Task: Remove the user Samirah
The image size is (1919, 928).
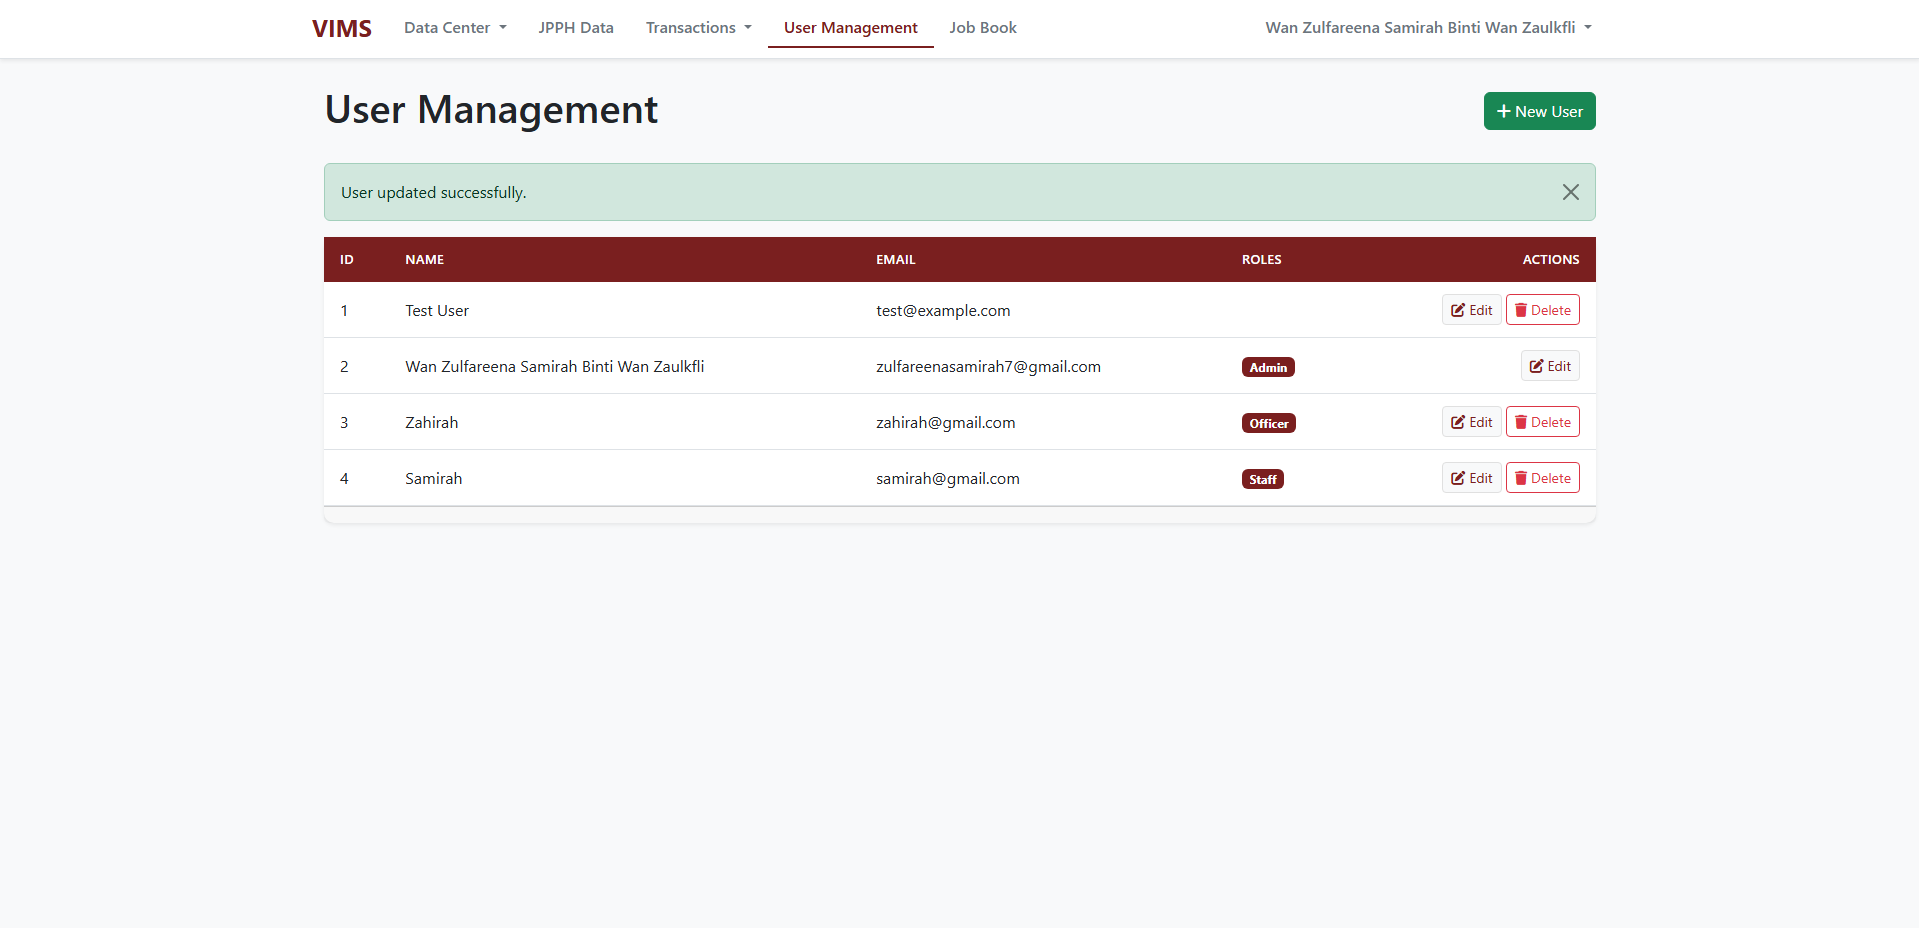Action: (x=1542, y=478)
